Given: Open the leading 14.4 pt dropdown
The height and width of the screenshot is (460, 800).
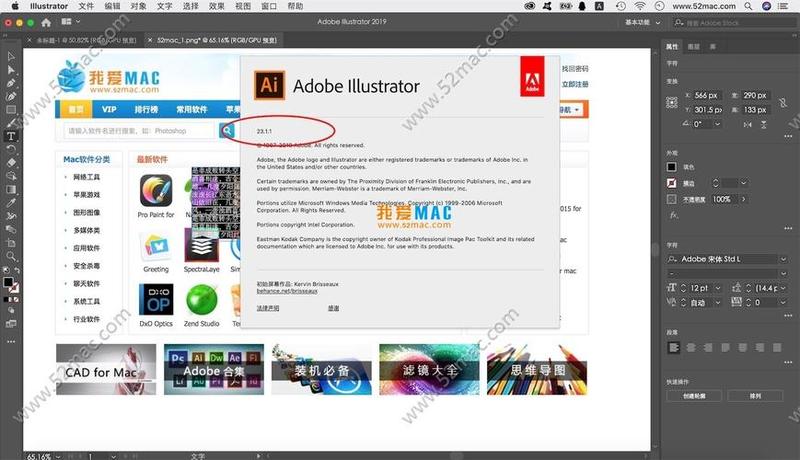Looking at the screenshot, I should click(x=783, y=288).
